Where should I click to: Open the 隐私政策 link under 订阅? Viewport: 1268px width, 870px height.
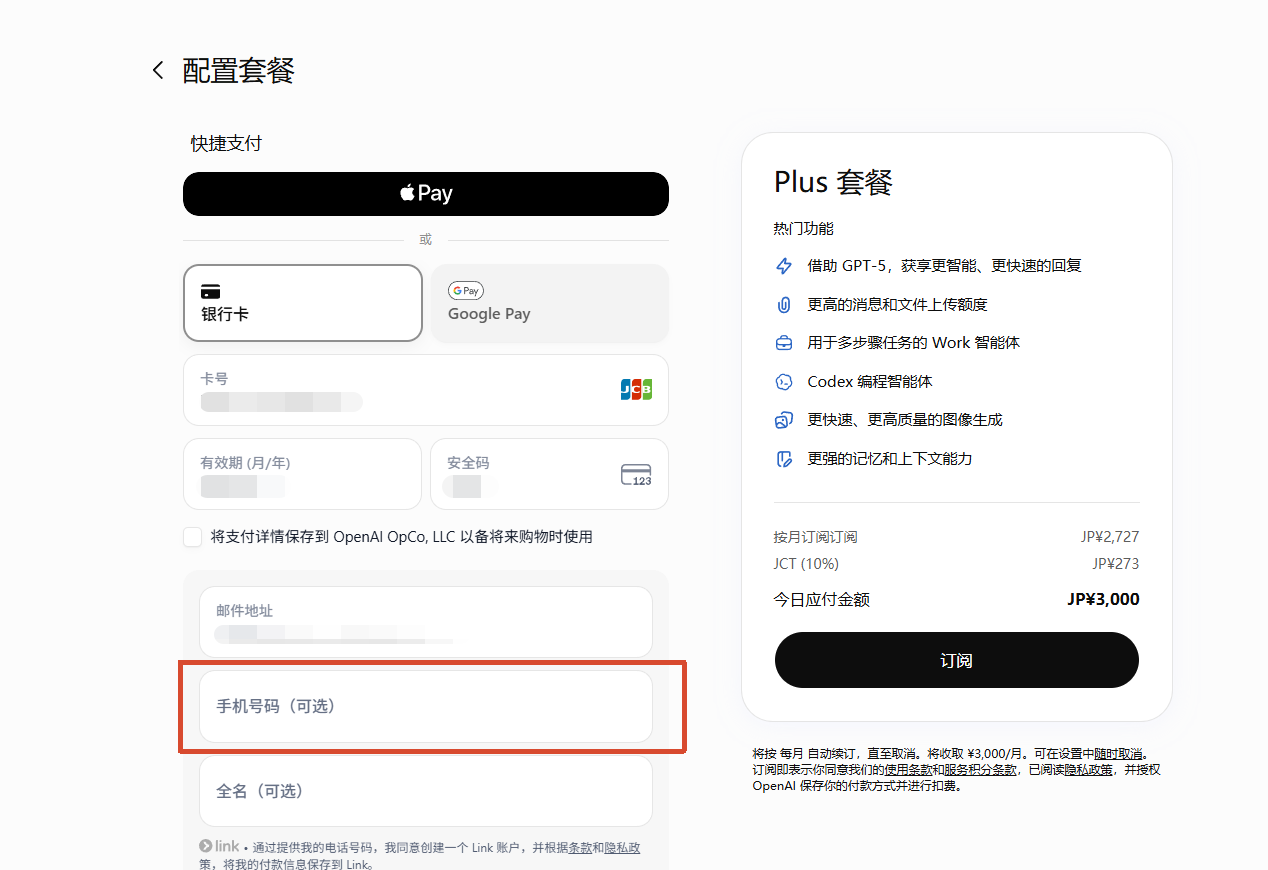click(x=1088, y=770)
